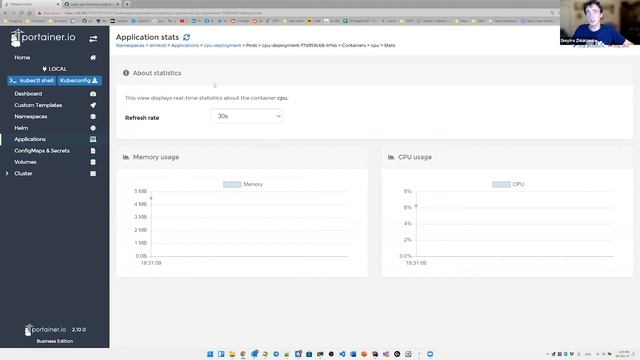
Task: Open ConfigMaps & Secrets
Action: [42, 151]
